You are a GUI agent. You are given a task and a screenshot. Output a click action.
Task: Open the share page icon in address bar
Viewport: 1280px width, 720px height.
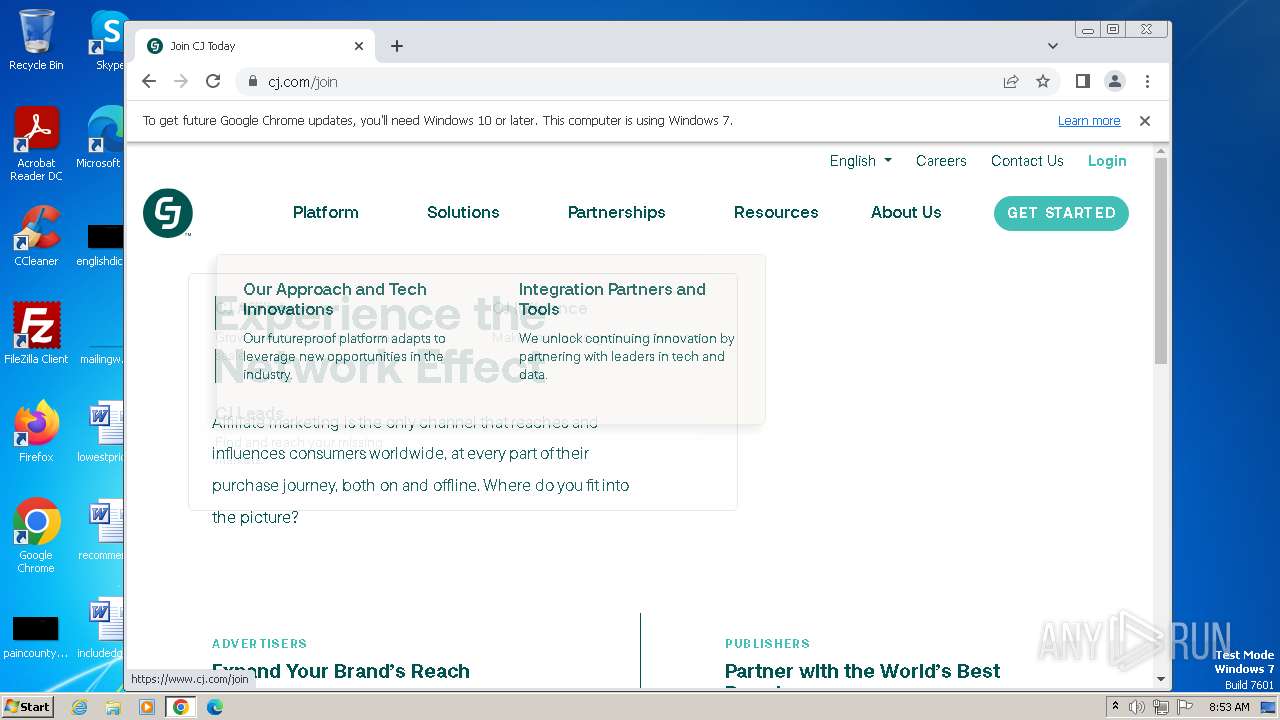point(1011,81)
